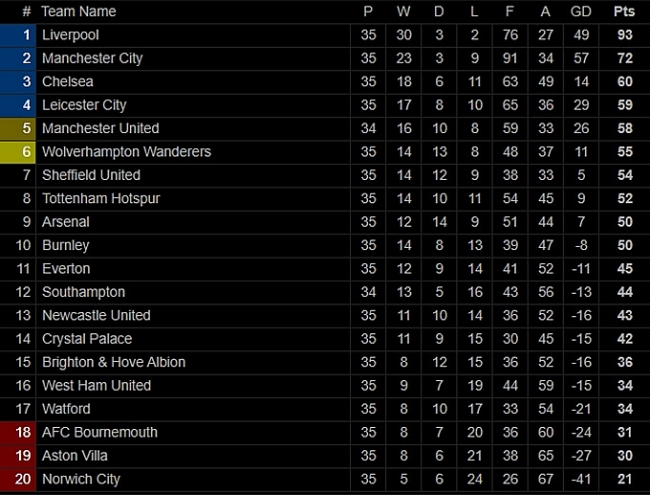Click the red position 18 badge
650x495 pixels.
[18, 433]
